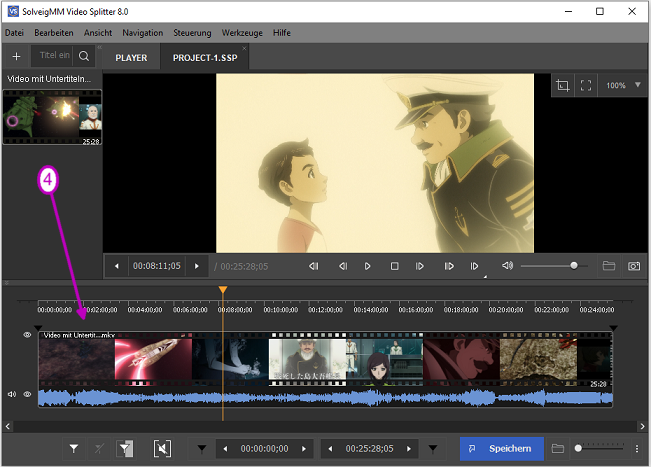Viewport: 651px width, 467px height.
Task: Open output folder next to Speichern
Action: pyautogui.click(x=558, y=449)
